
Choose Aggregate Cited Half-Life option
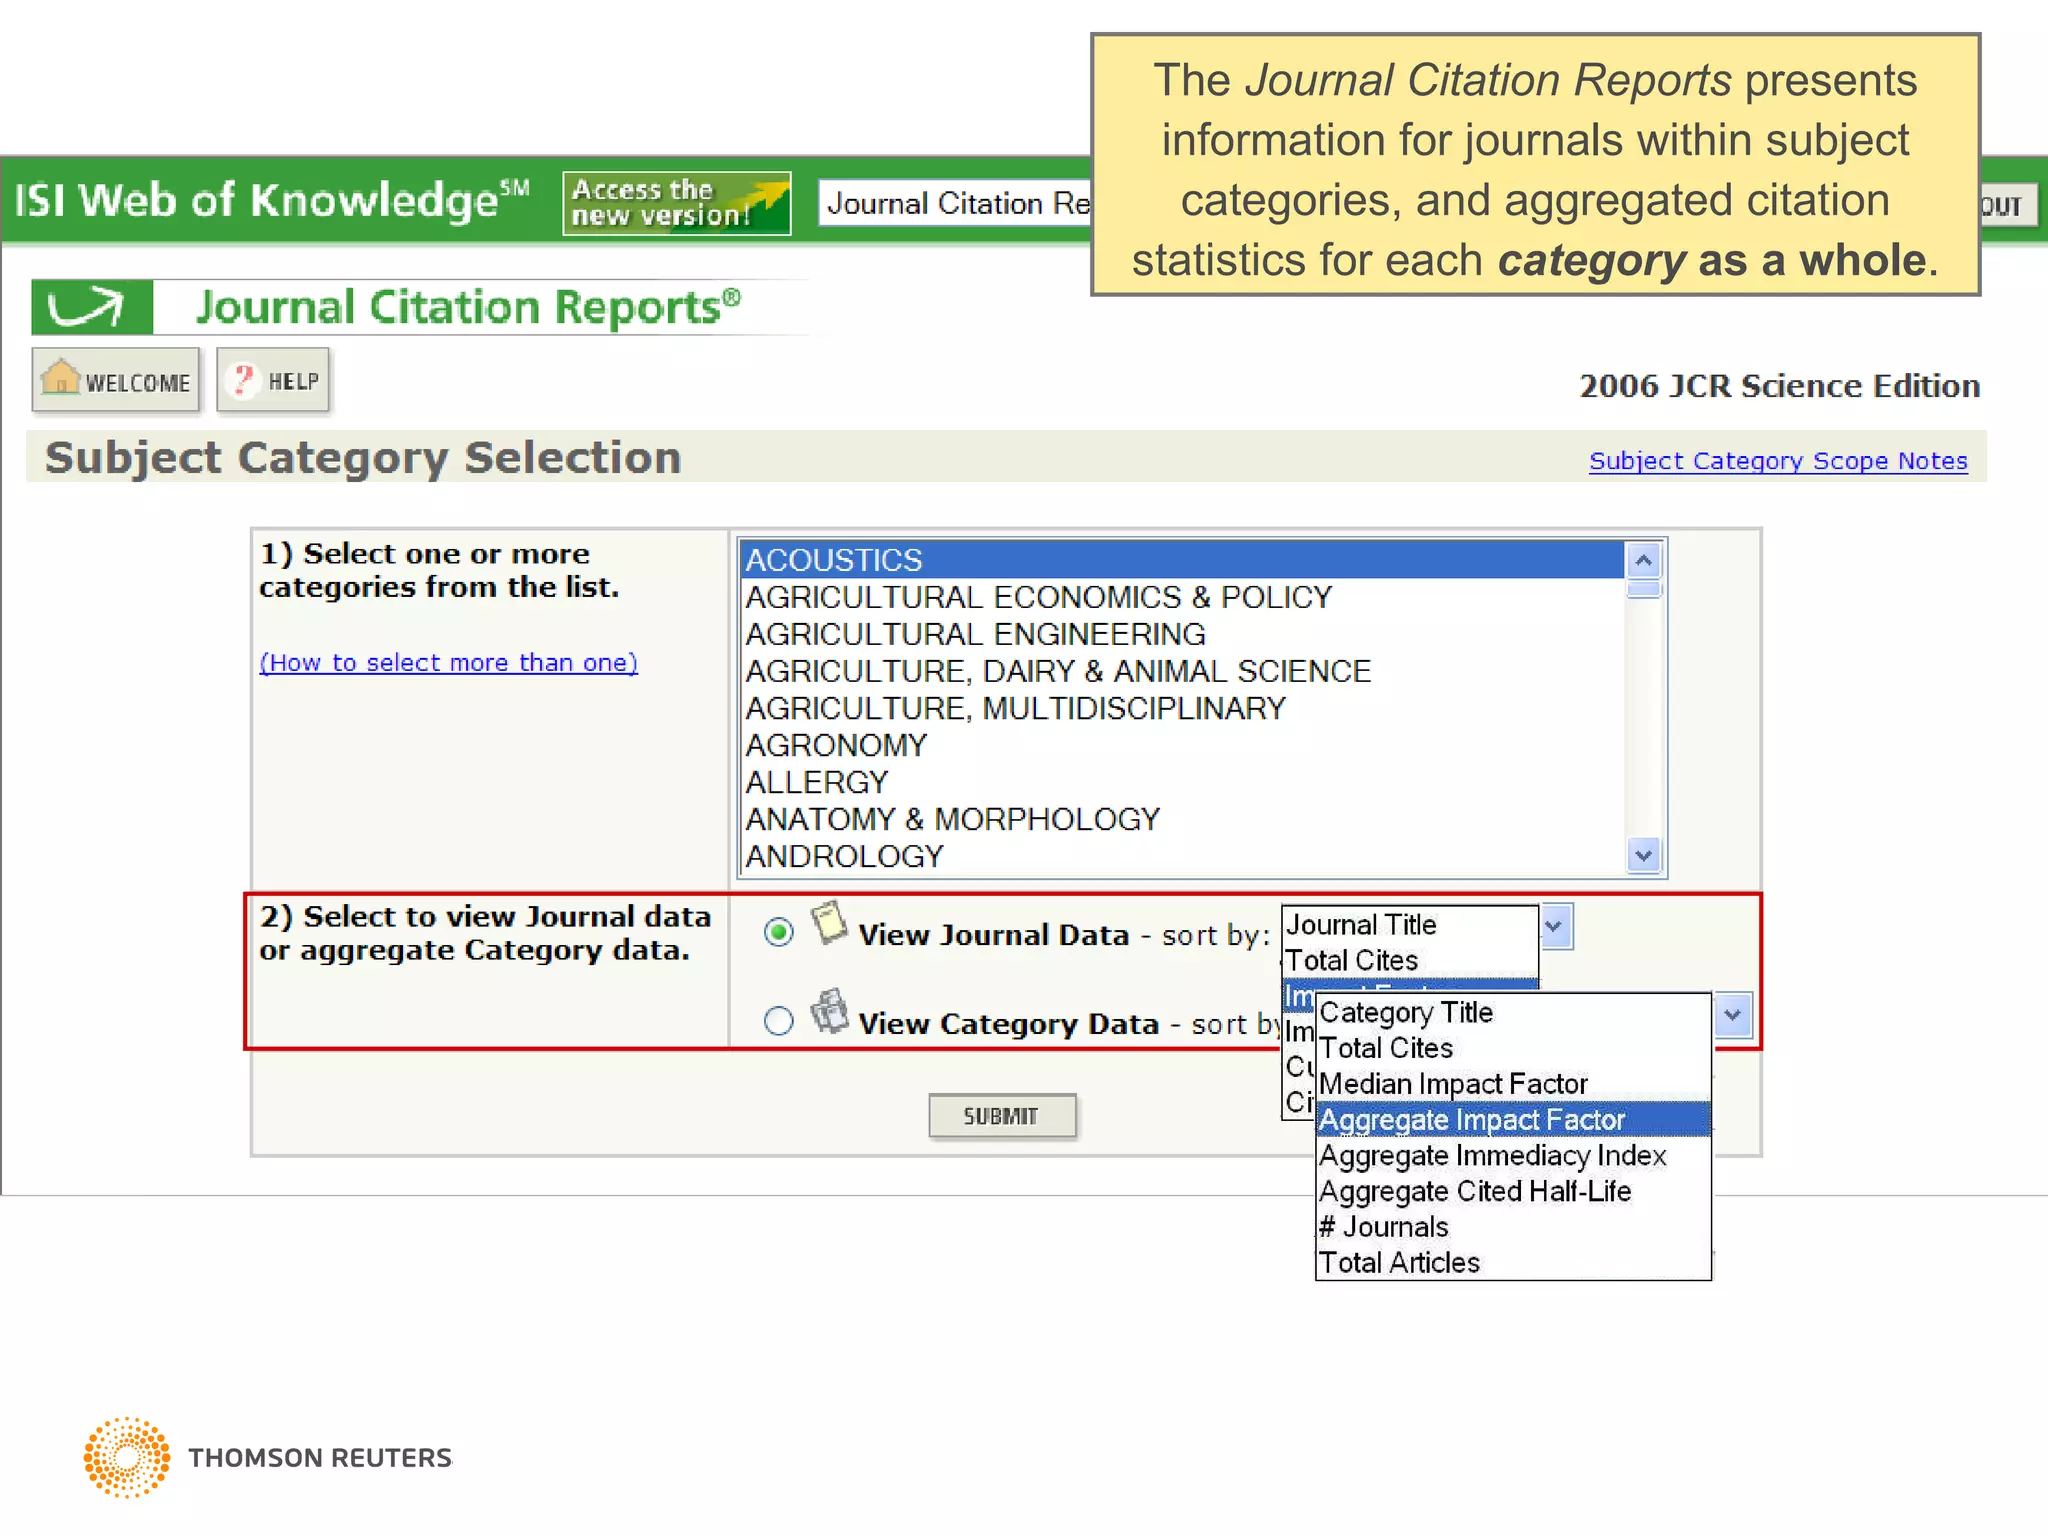[1513, 1192]
